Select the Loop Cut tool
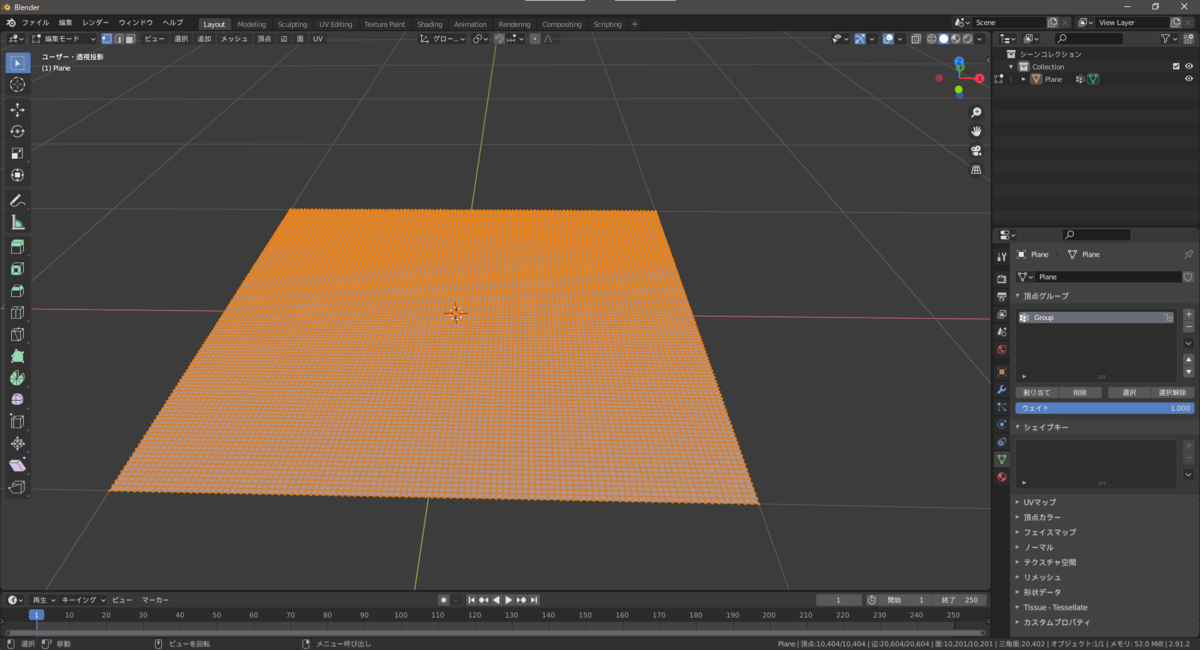The image size is (1200, 650). tap(18, 313)
